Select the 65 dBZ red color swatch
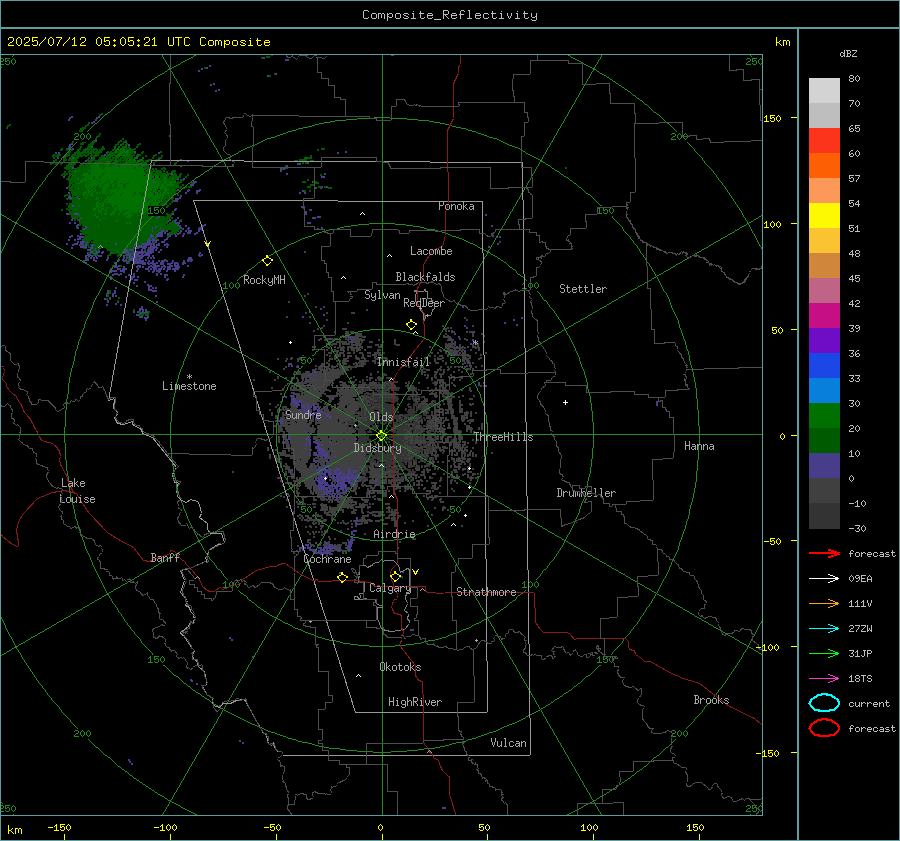 click(824, 140)
